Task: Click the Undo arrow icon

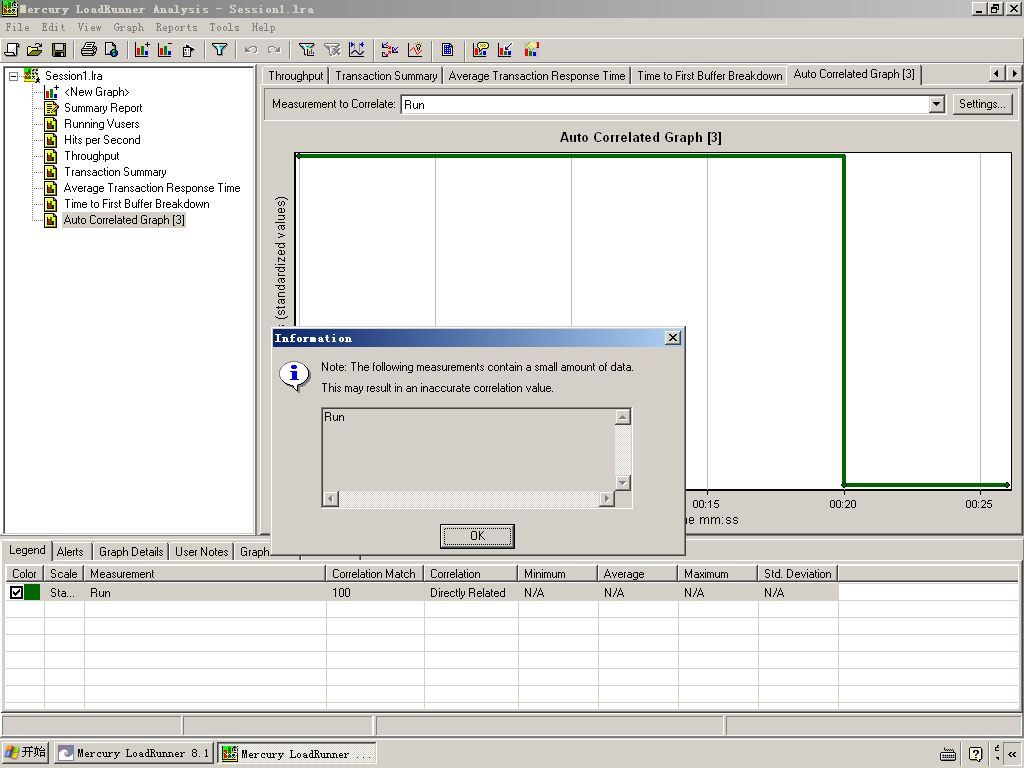Action: [x=251, y=50]
